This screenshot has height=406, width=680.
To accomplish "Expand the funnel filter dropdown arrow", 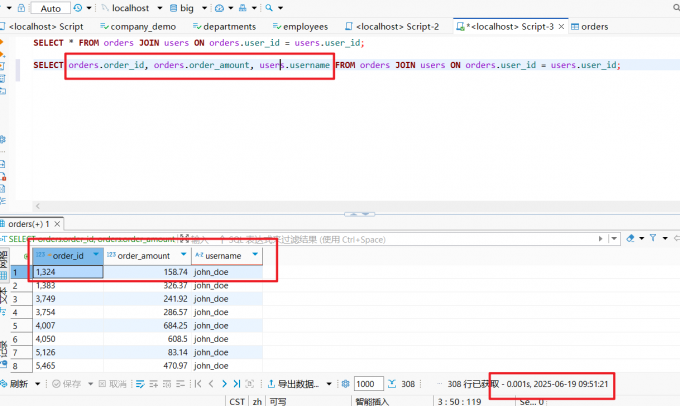I will 665,238.
